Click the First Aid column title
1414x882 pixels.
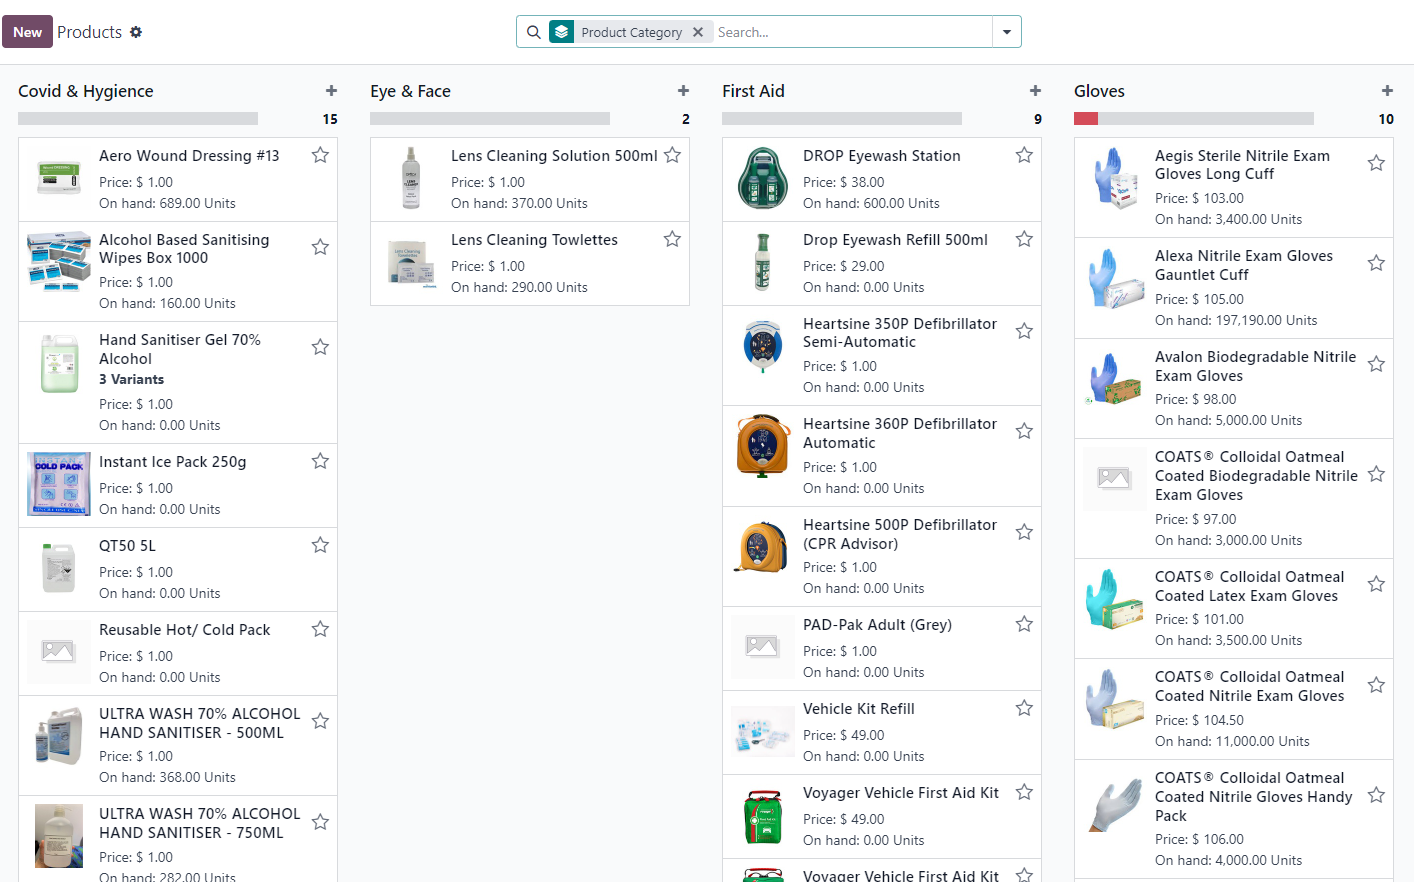pyautogui.click(x=753, y=91)
